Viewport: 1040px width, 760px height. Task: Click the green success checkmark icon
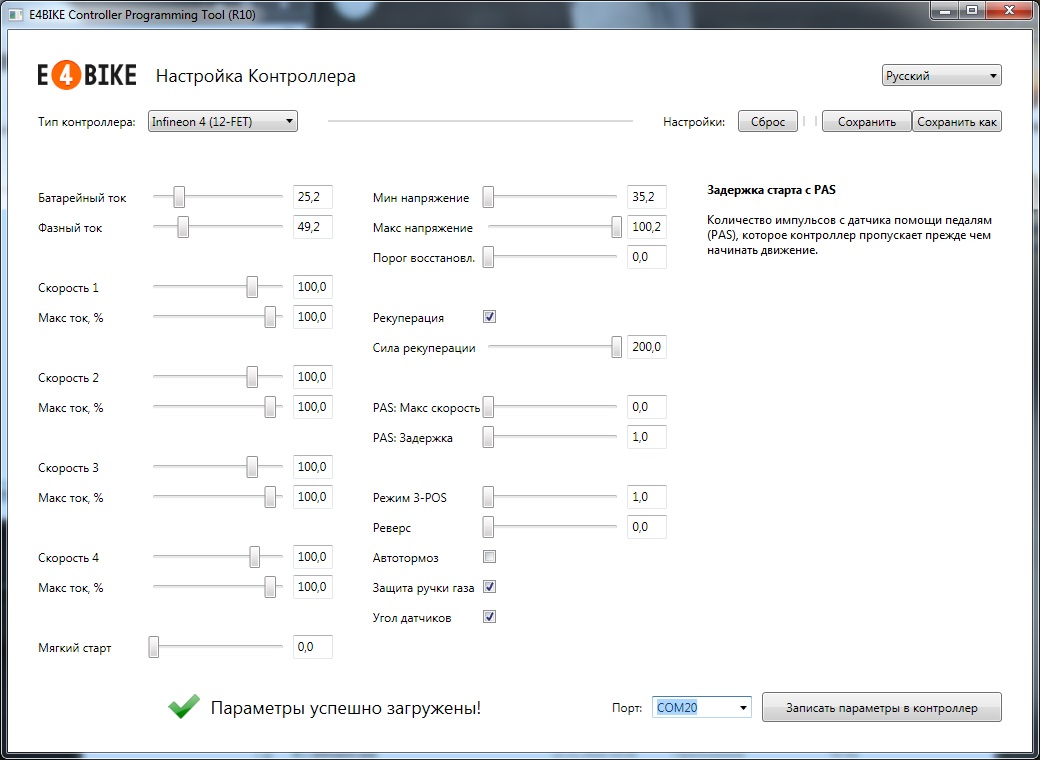(x=183, y=707)
